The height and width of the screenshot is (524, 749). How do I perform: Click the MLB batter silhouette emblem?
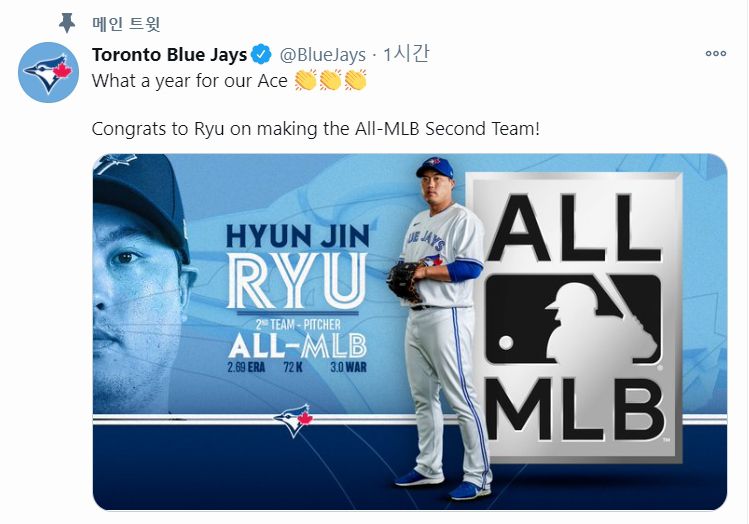point(574,319)
